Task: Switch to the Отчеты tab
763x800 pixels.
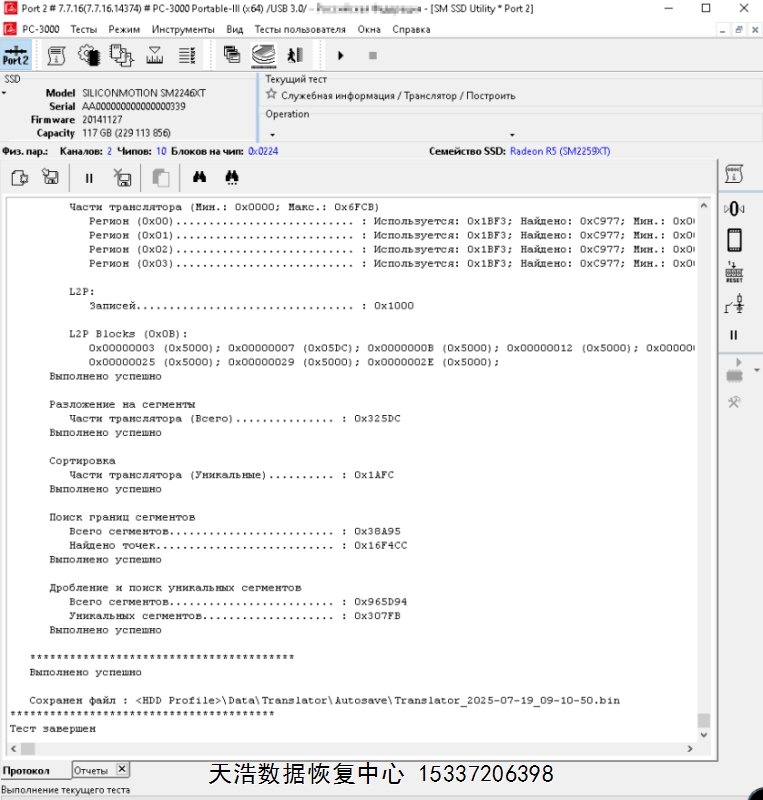Action: coord(91,770)
